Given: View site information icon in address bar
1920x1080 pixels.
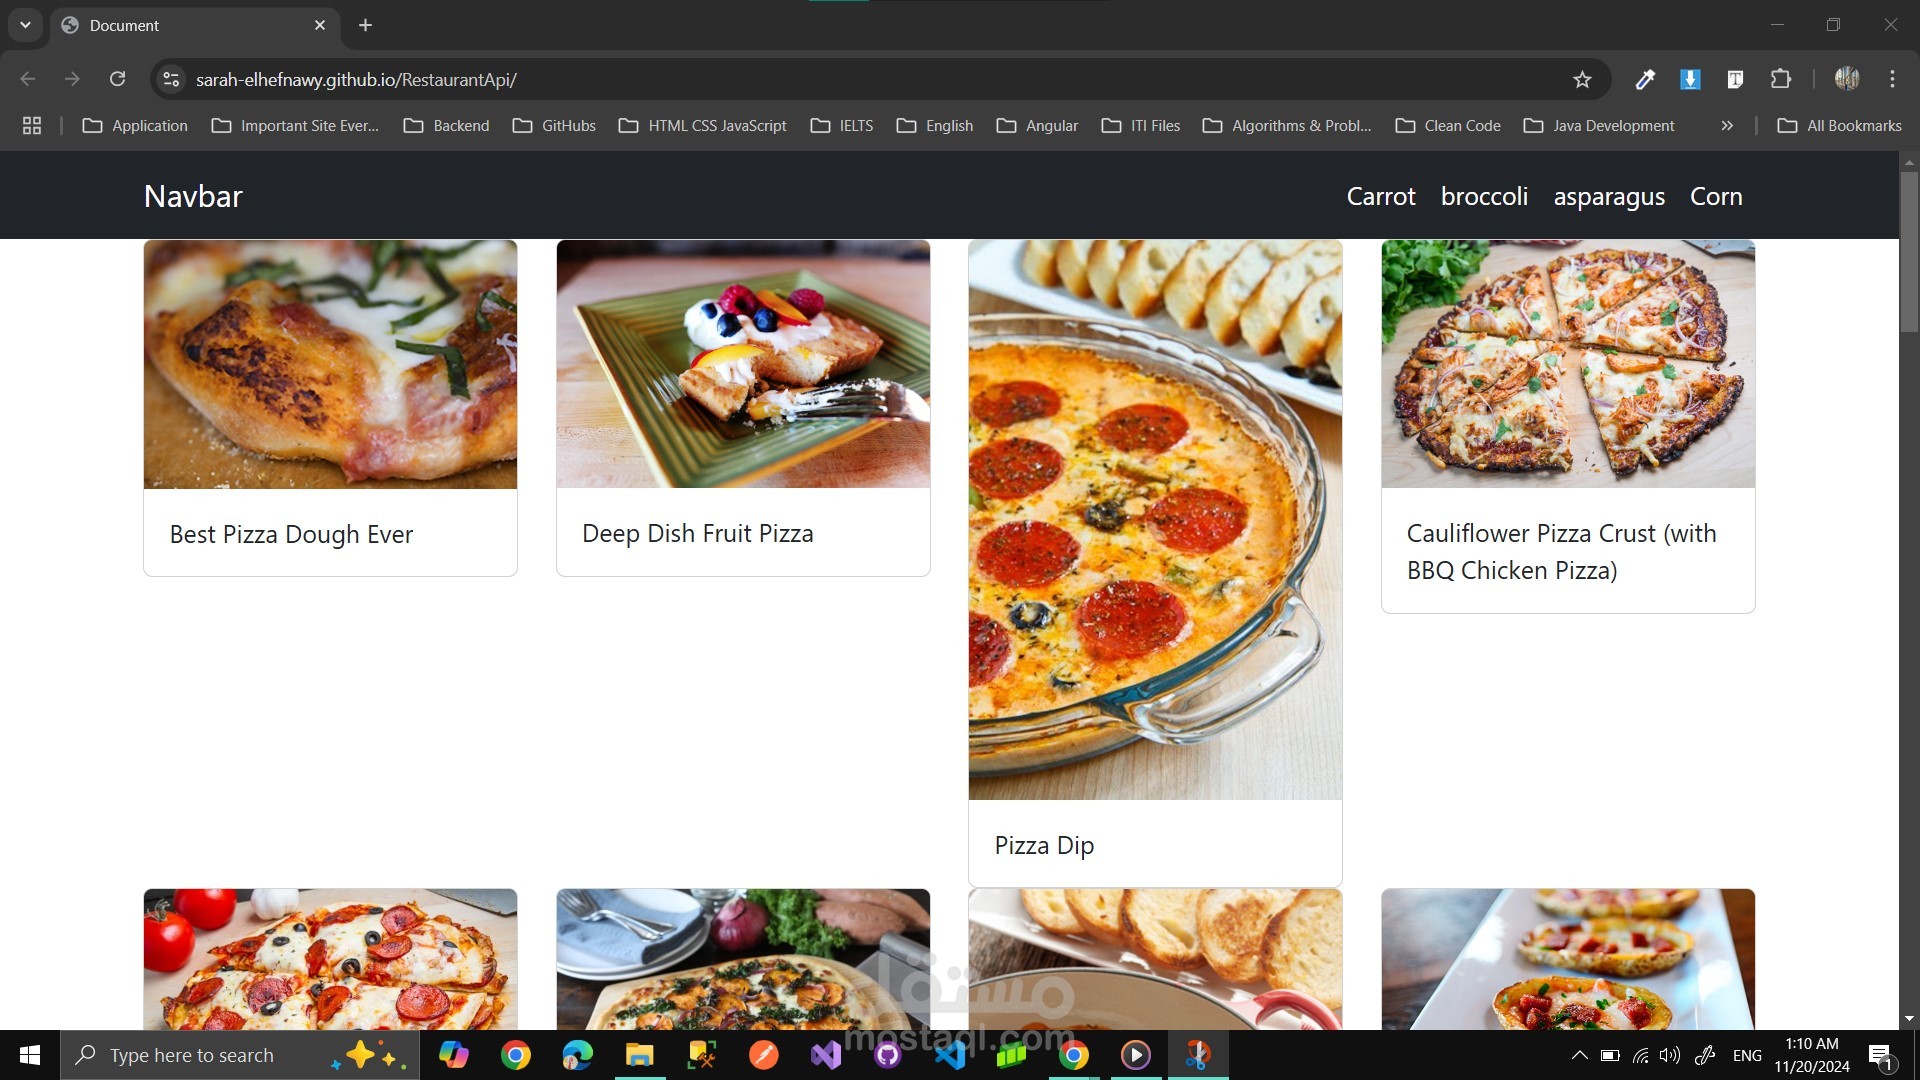Looking at the screenshot, I should [x=171, y=79].
